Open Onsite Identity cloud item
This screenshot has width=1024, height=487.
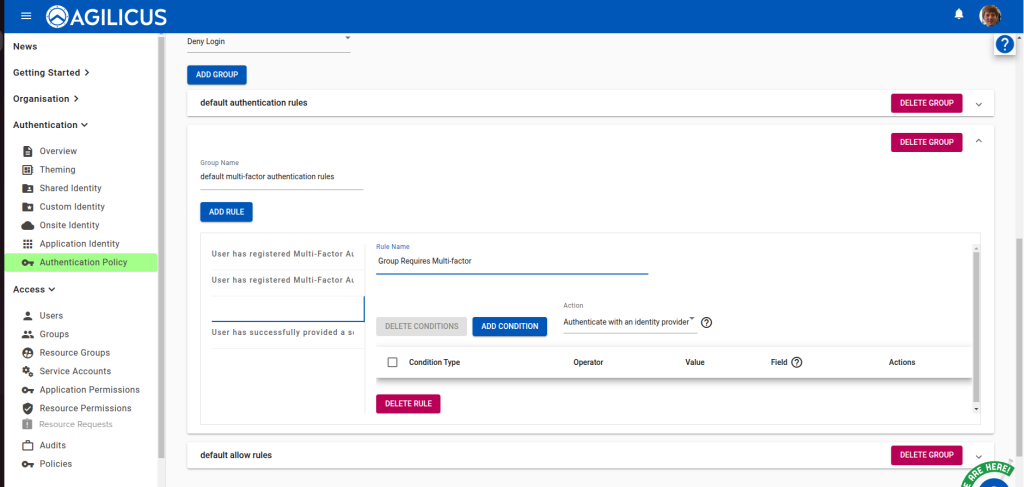(69, 225)
